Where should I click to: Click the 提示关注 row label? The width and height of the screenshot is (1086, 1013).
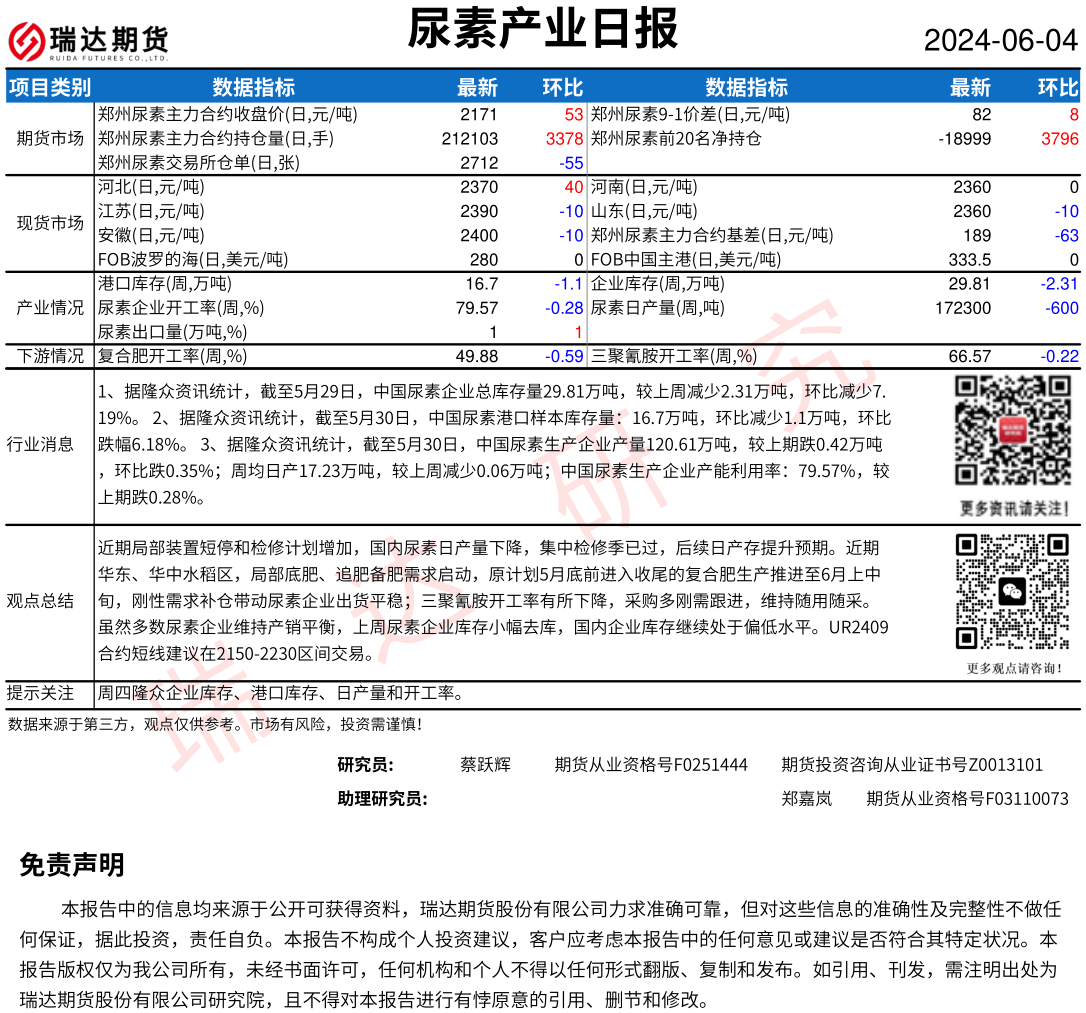pos(41,693)
